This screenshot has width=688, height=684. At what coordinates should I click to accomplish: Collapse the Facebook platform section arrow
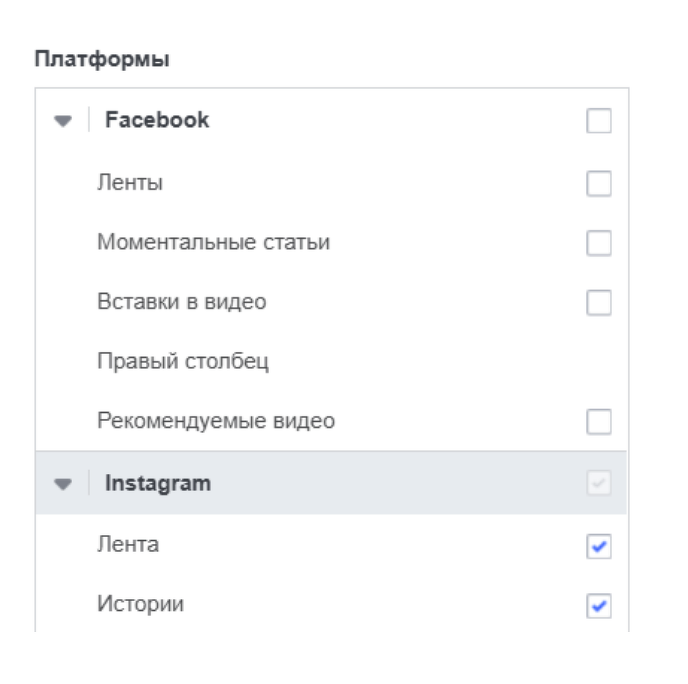[64, 121]
